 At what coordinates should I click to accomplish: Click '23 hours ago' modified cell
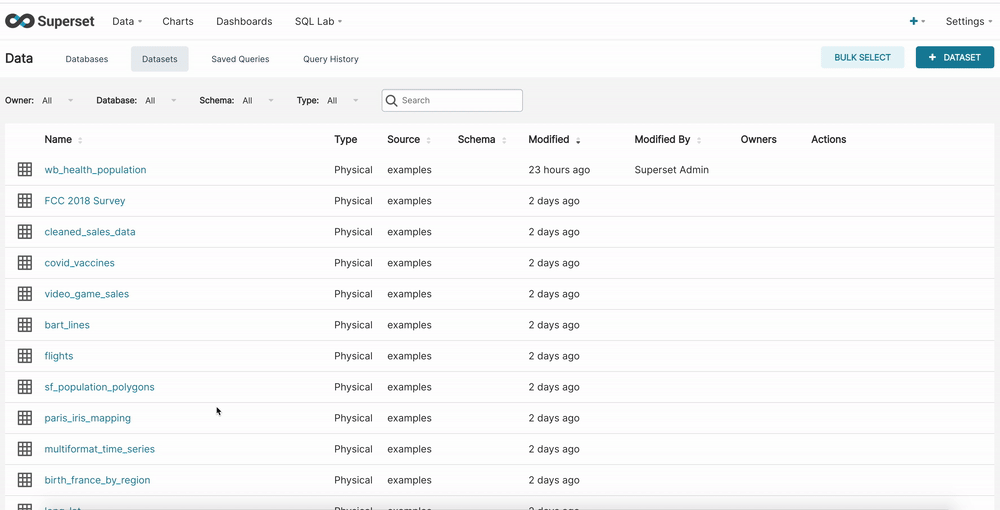pos(559,170)
